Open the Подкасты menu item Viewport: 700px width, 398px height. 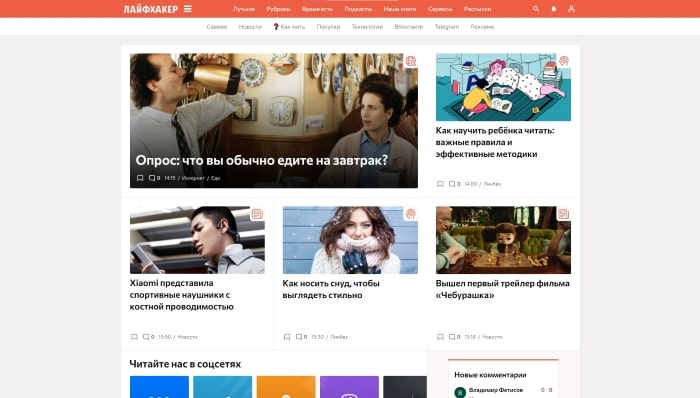(x=358, y=9)
